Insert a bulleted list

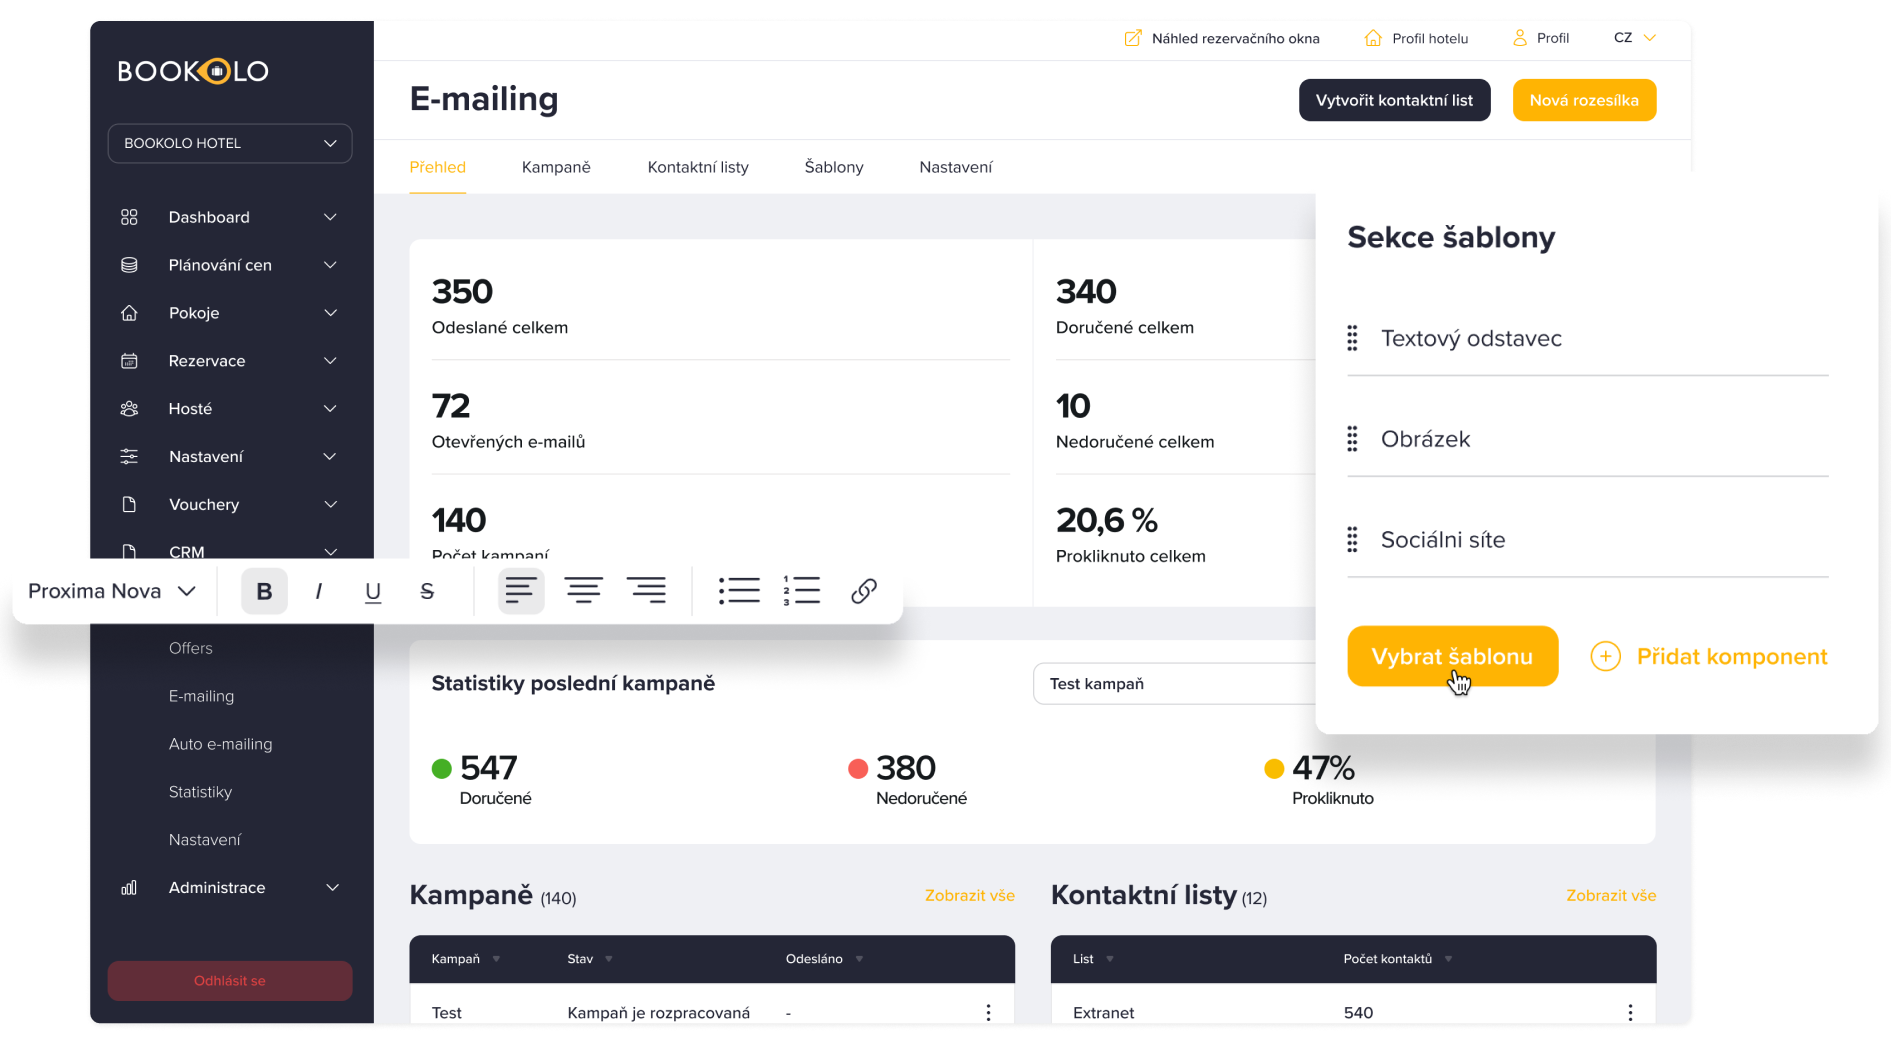(739, 590)
